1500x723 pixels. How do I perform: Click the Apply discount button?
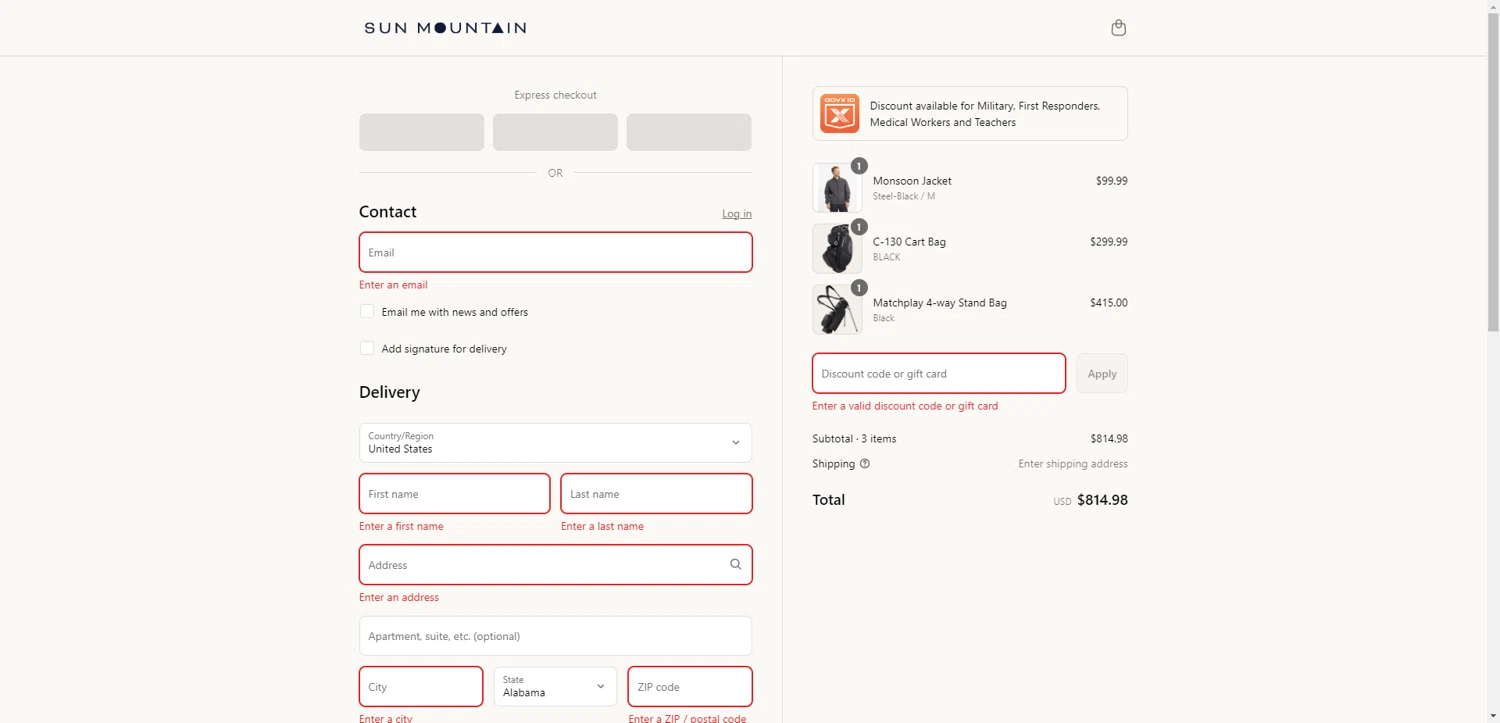point(1102,373)
